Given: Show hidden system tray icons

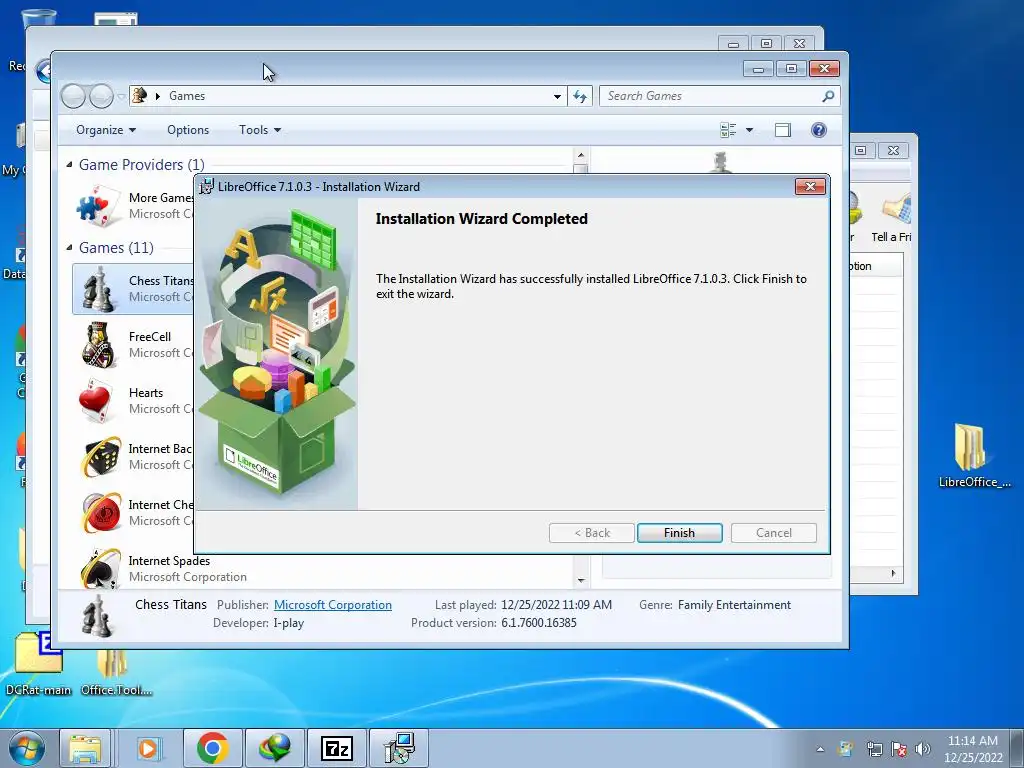Looking at the screenshot, I should coord(820,749).
